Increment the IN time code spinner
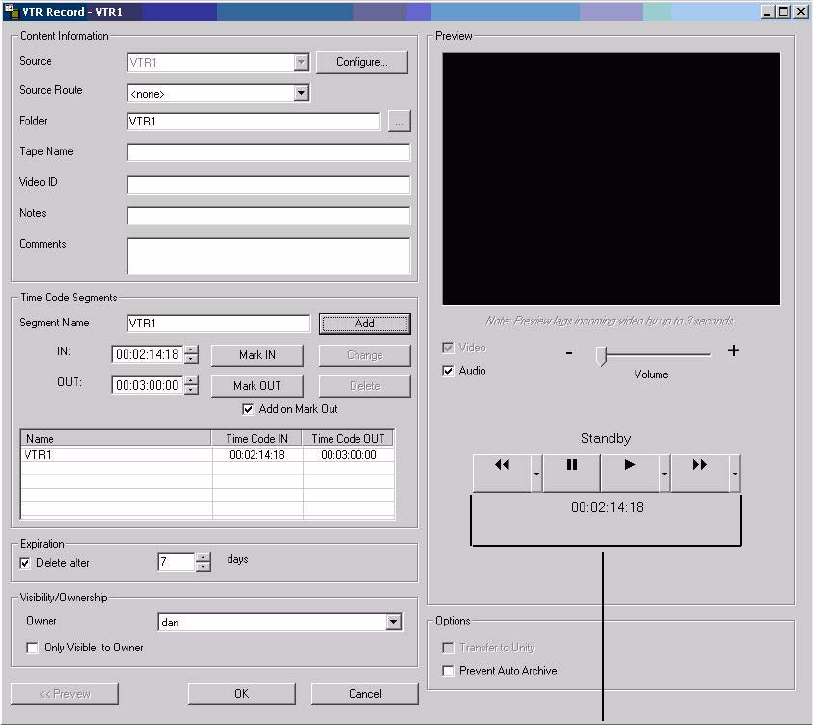 pos(191,350)
